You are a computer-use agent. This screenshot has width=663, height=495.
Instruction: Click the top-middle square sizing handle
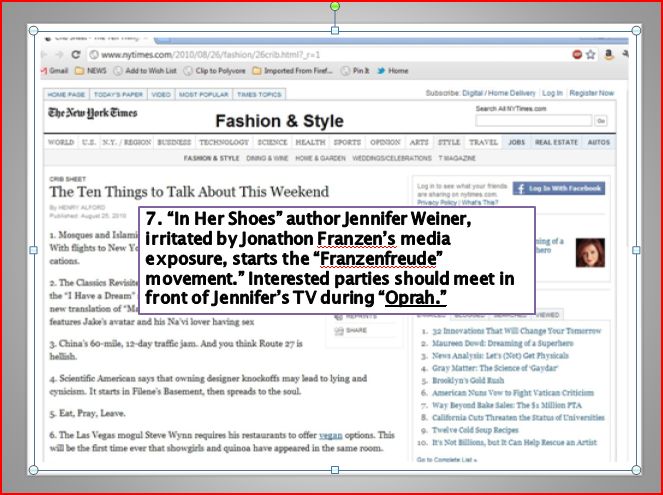point(335,30)
